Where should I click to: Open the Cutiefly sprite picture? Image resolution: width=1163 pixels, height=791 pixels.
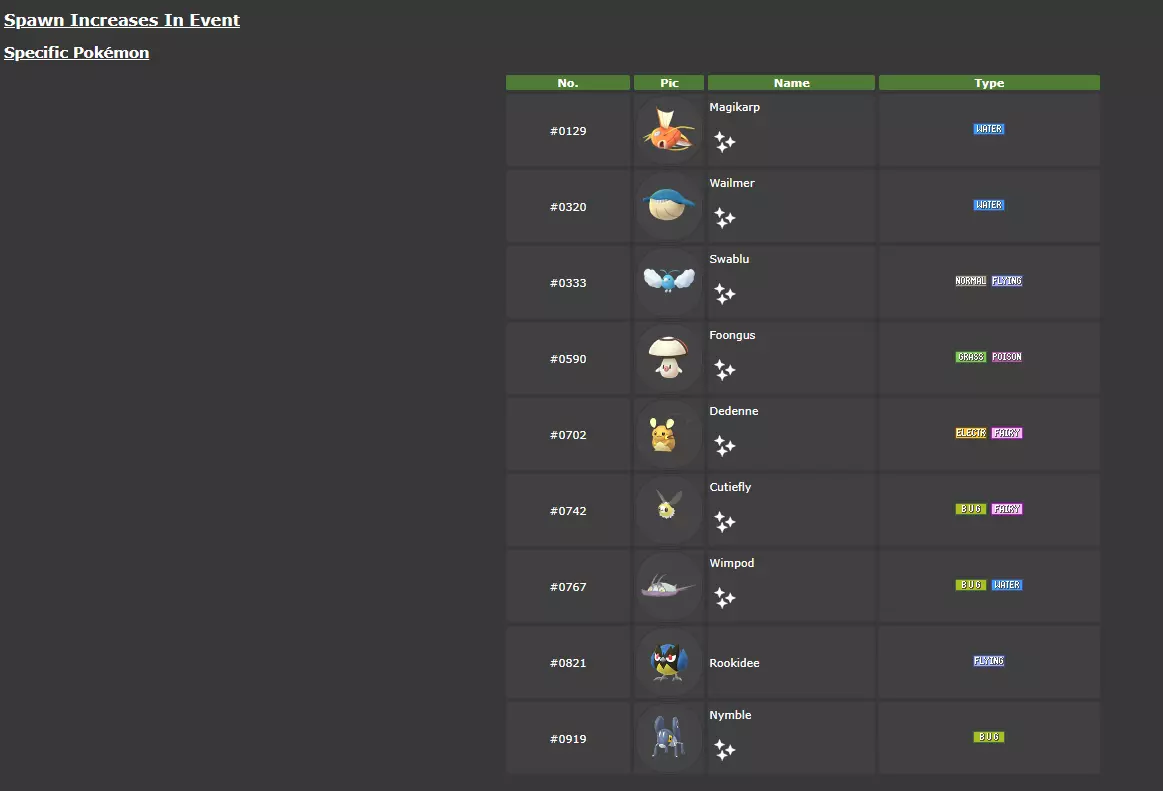click(x=669, y=511)
